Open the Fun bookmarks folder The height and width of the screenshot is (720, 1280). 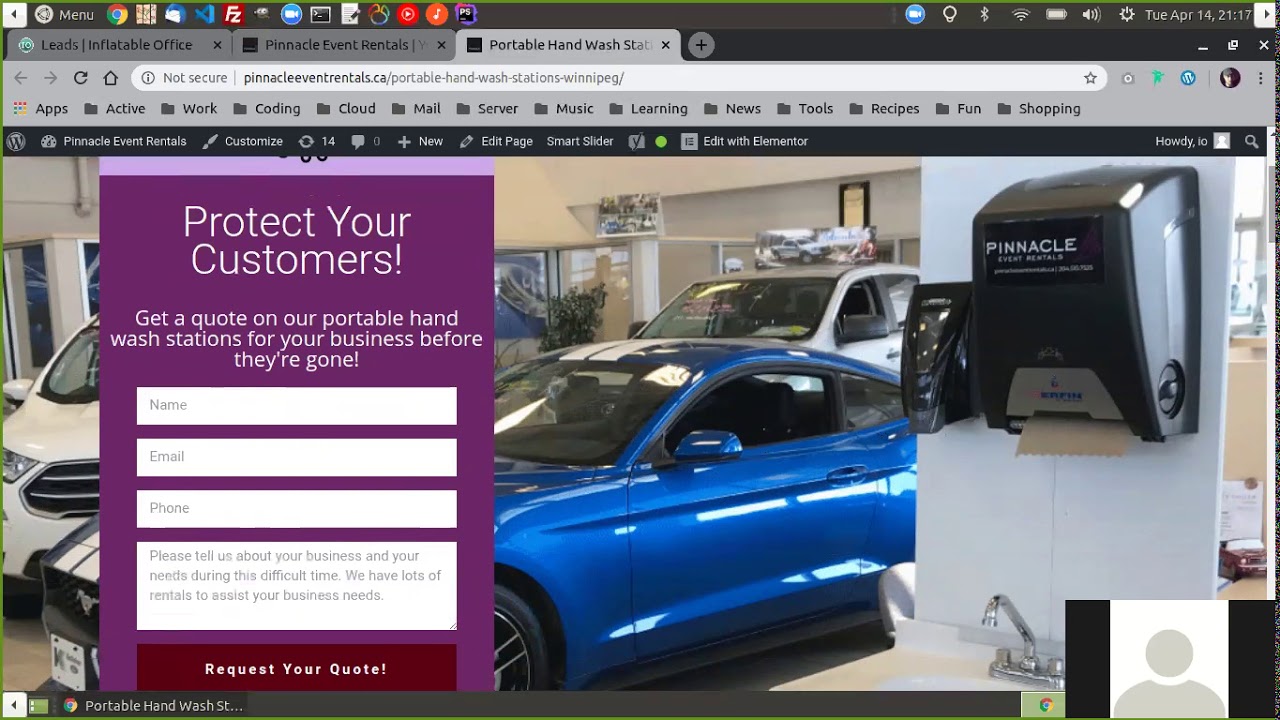point(958,108)
